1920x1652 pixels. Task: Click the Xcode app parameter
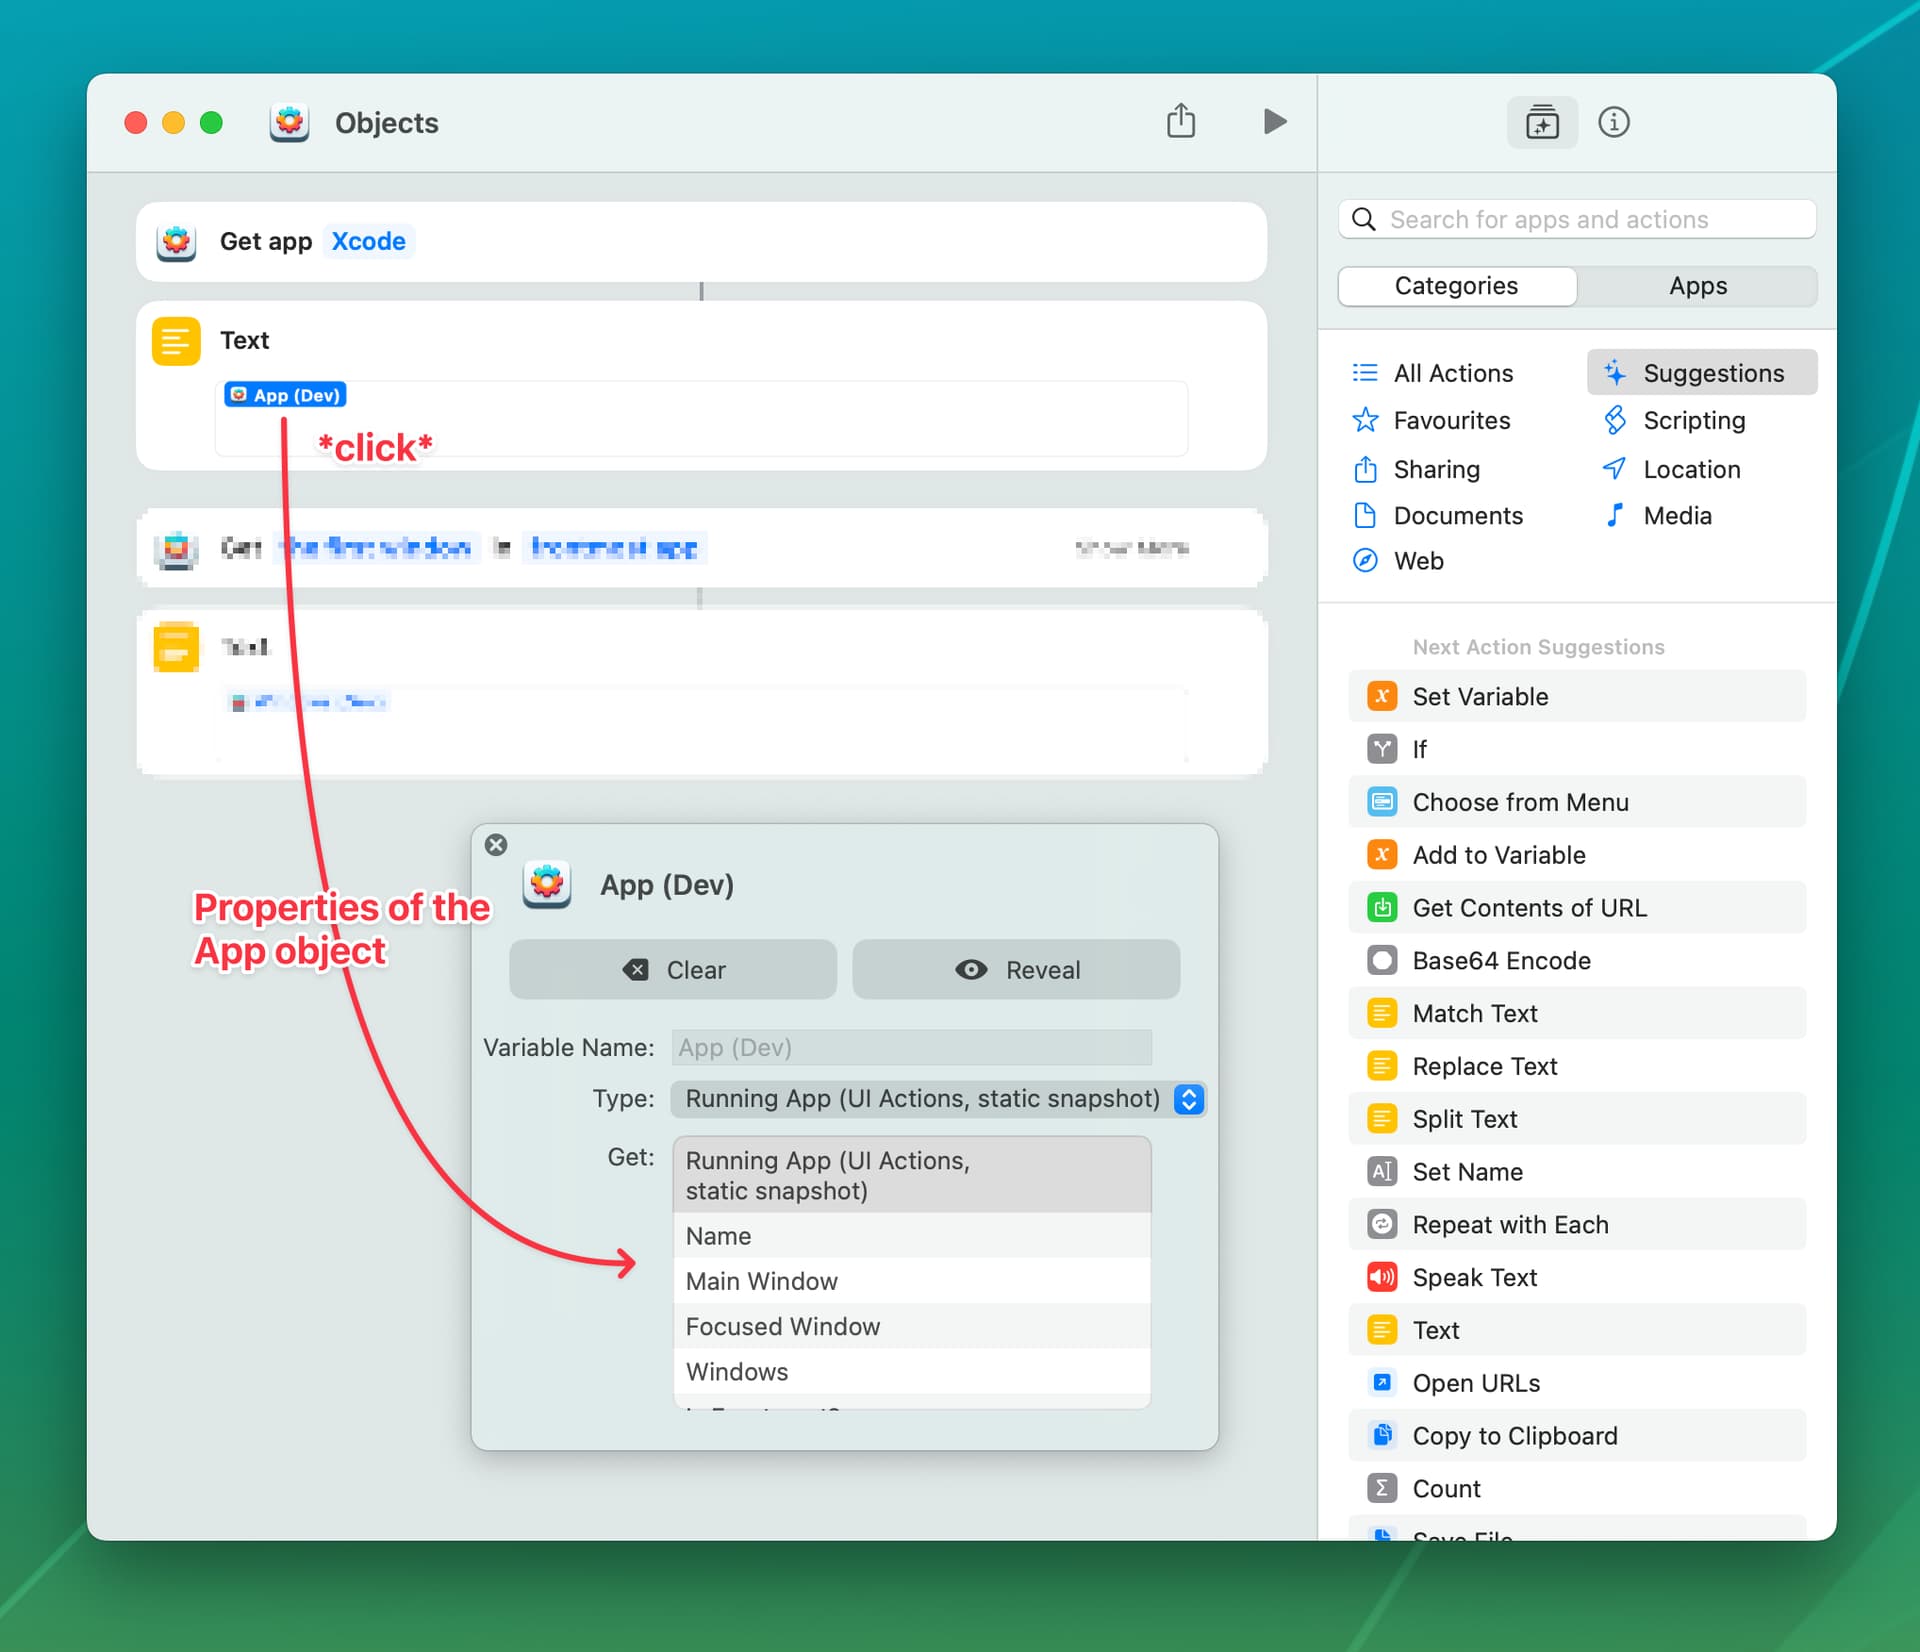368,241
